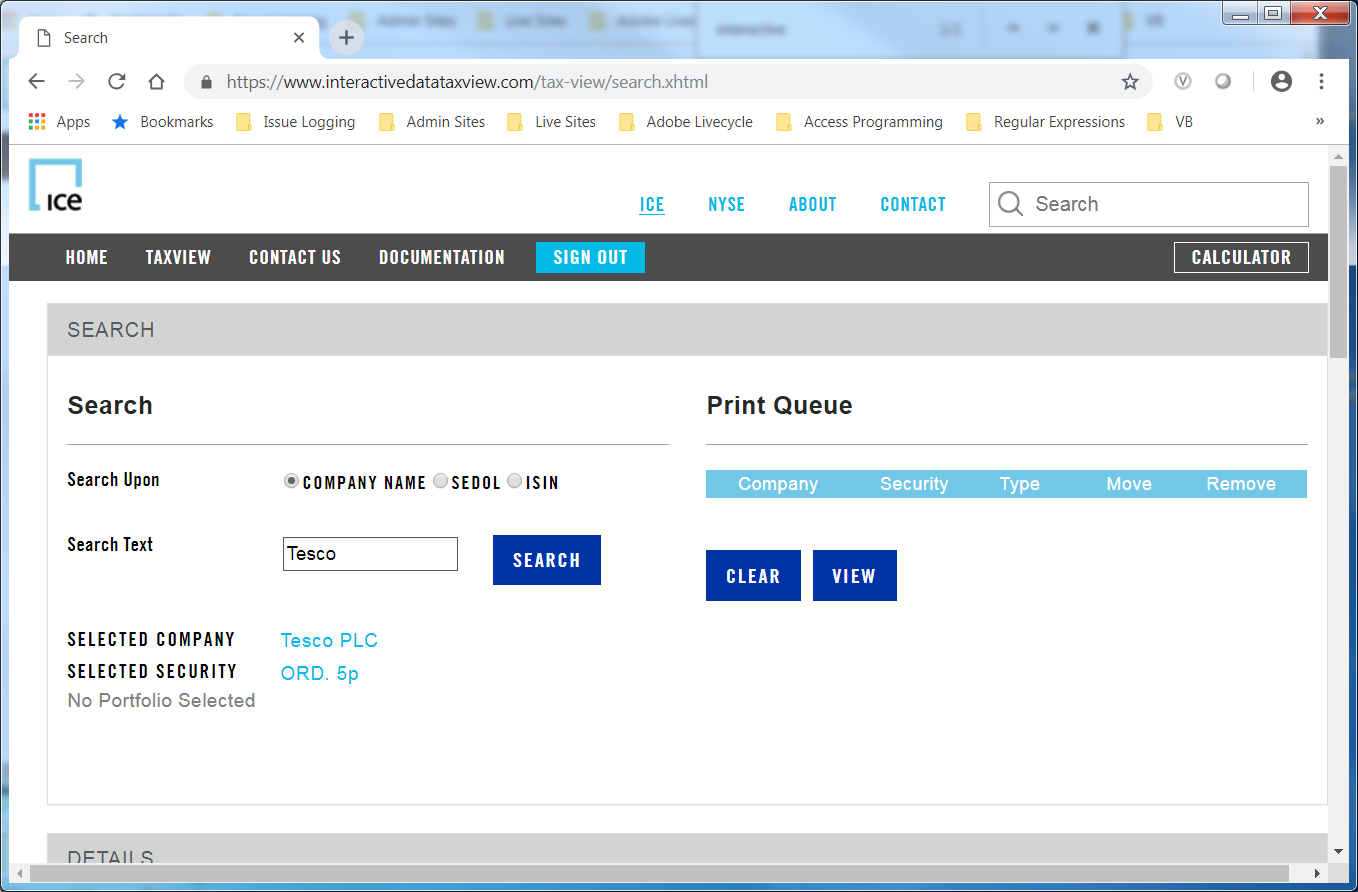Click the scroll left arrow at bottom
The image size is (1358, 892).
tap(20, 874)
